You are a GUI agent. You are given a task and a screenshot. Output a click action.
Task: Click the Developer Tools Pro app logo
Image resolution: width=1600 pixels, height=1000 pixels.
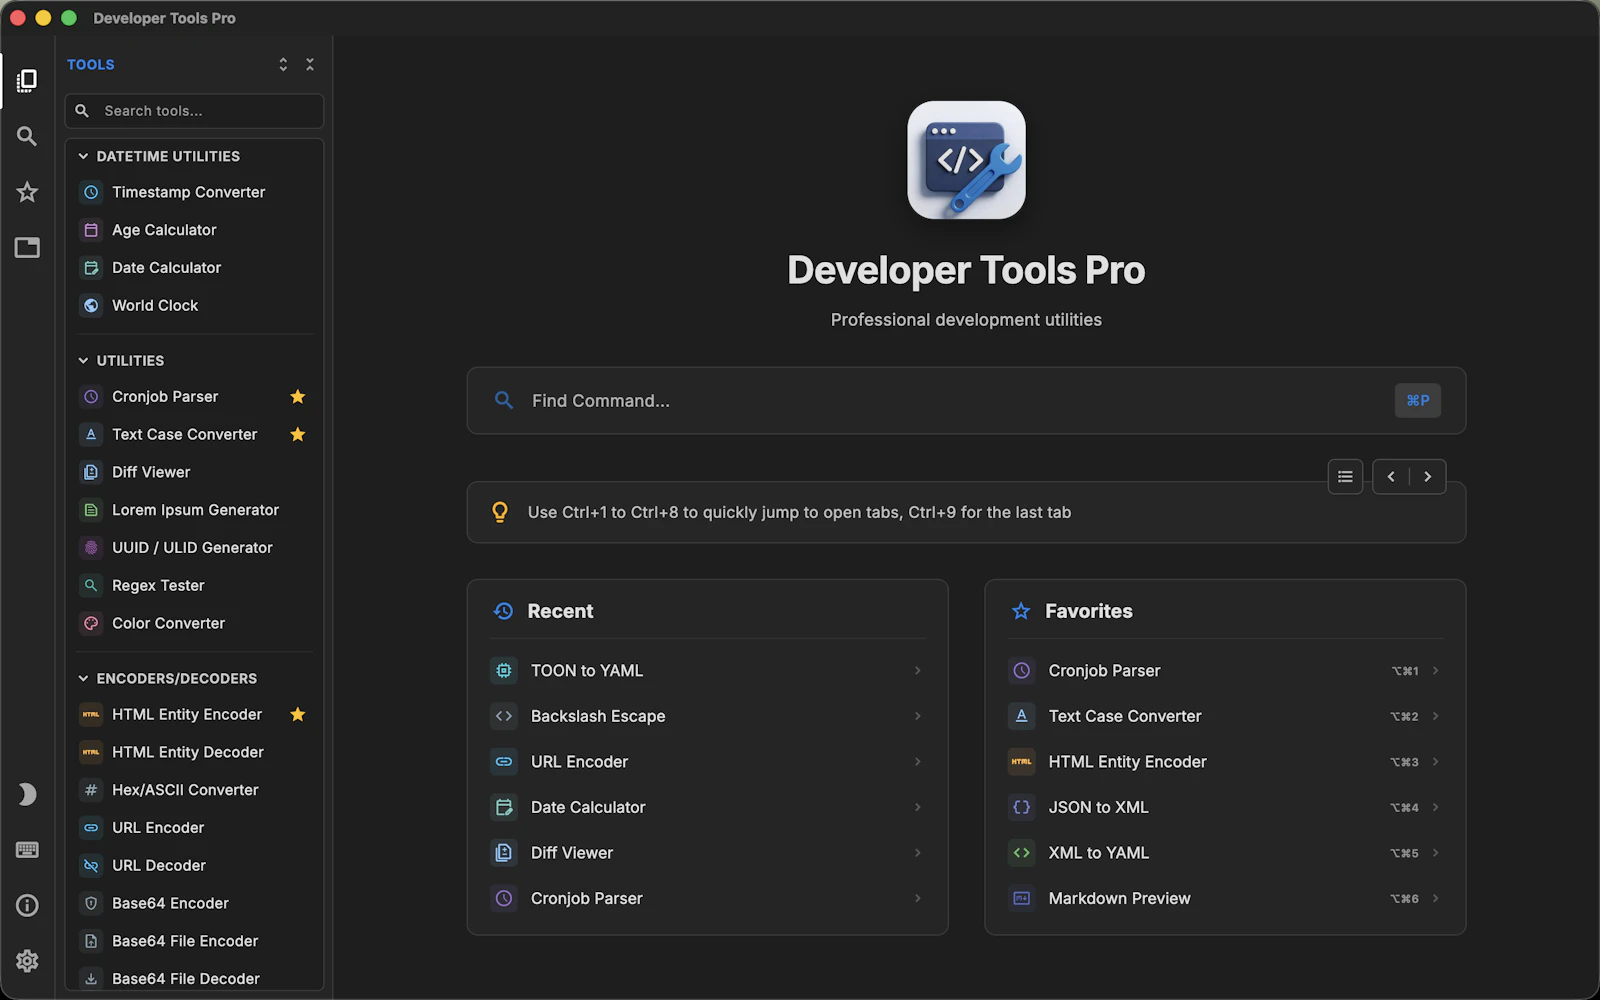point(966,160)
